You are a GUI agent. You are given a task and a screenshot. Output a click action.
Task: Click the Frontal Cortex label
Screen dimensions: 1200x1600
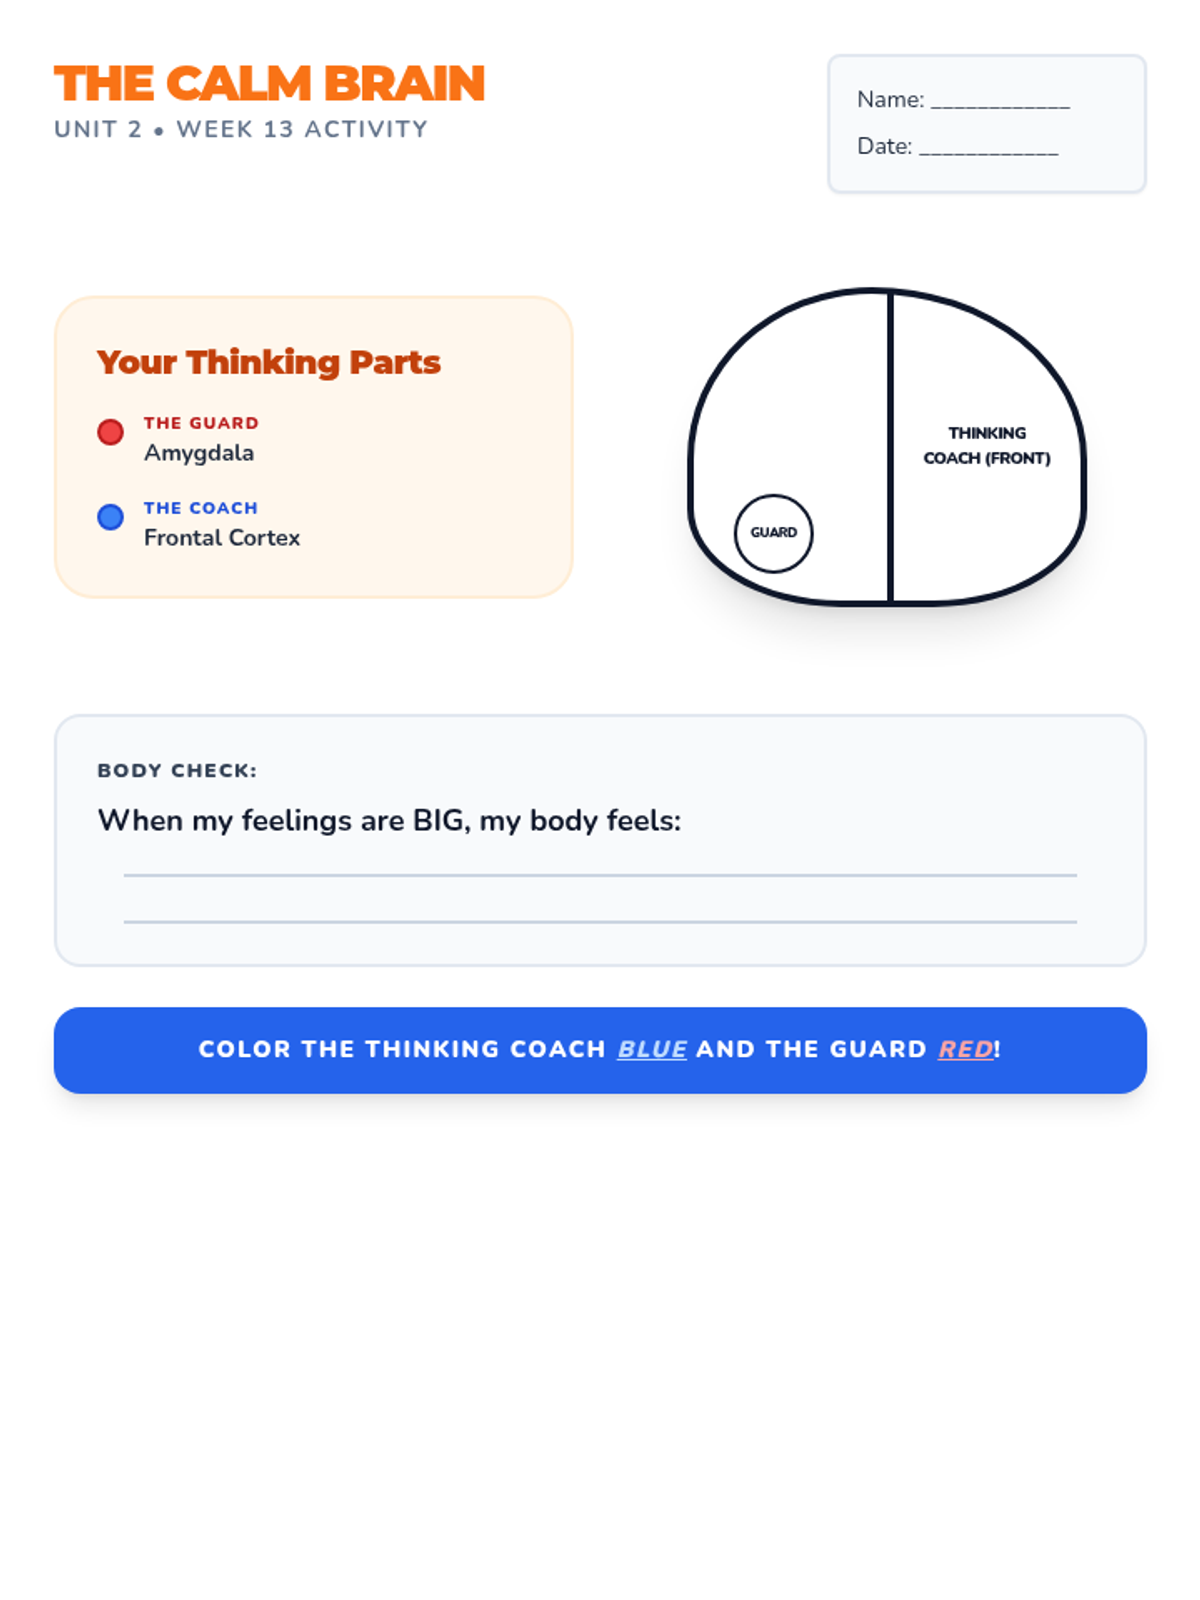click(222, 538)
